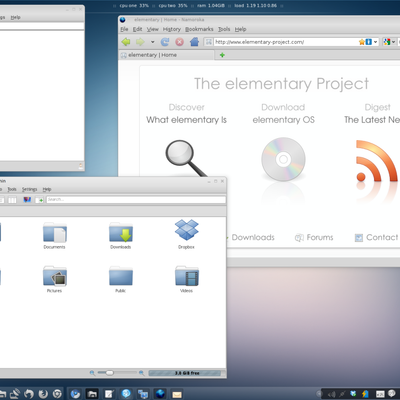
Task: Open the file manager Help menu
Action: click(x=47, y=189)
